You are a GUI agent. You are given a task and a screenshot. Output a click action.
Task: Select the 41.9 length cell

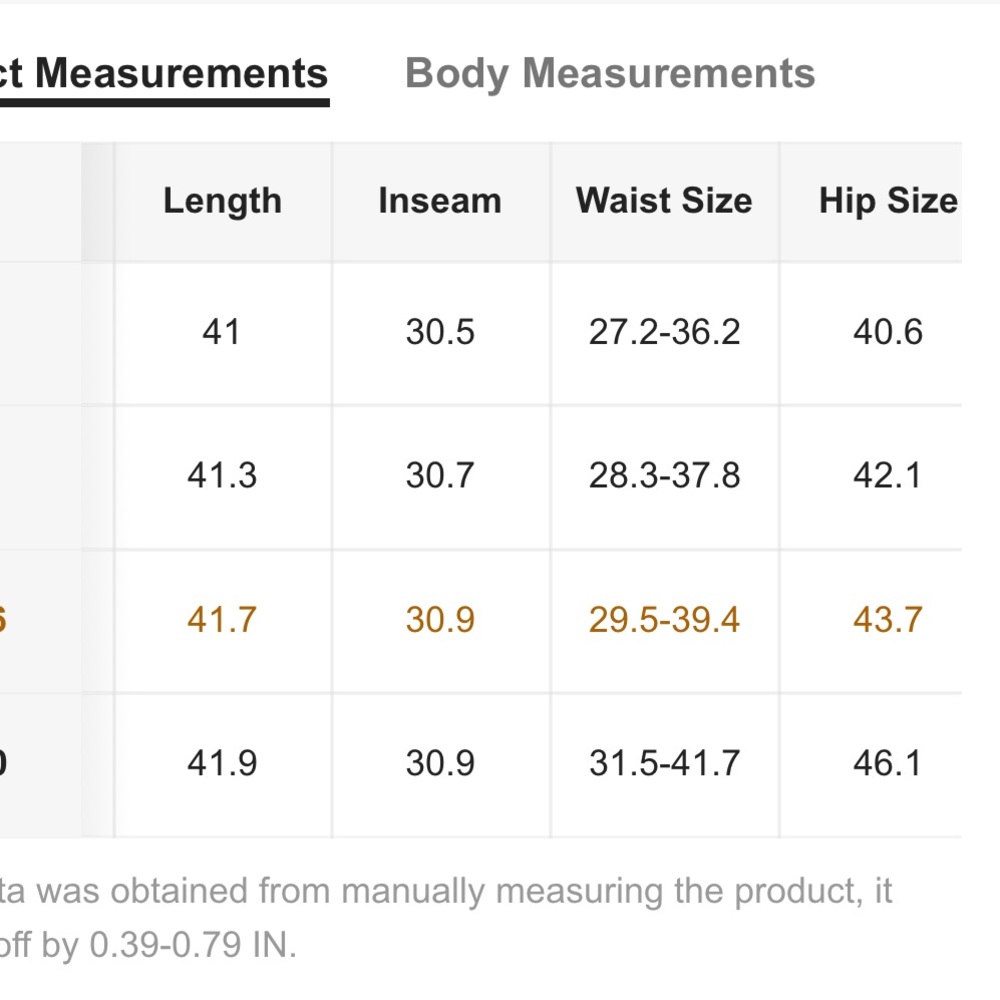pyautogui.click(x=222, y=763)
